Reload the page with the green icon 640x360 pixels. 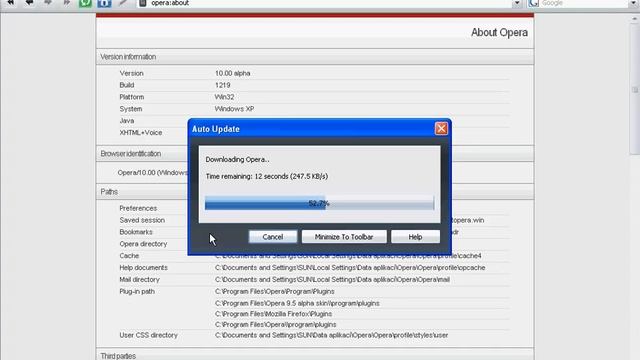(x=85, y=3)
